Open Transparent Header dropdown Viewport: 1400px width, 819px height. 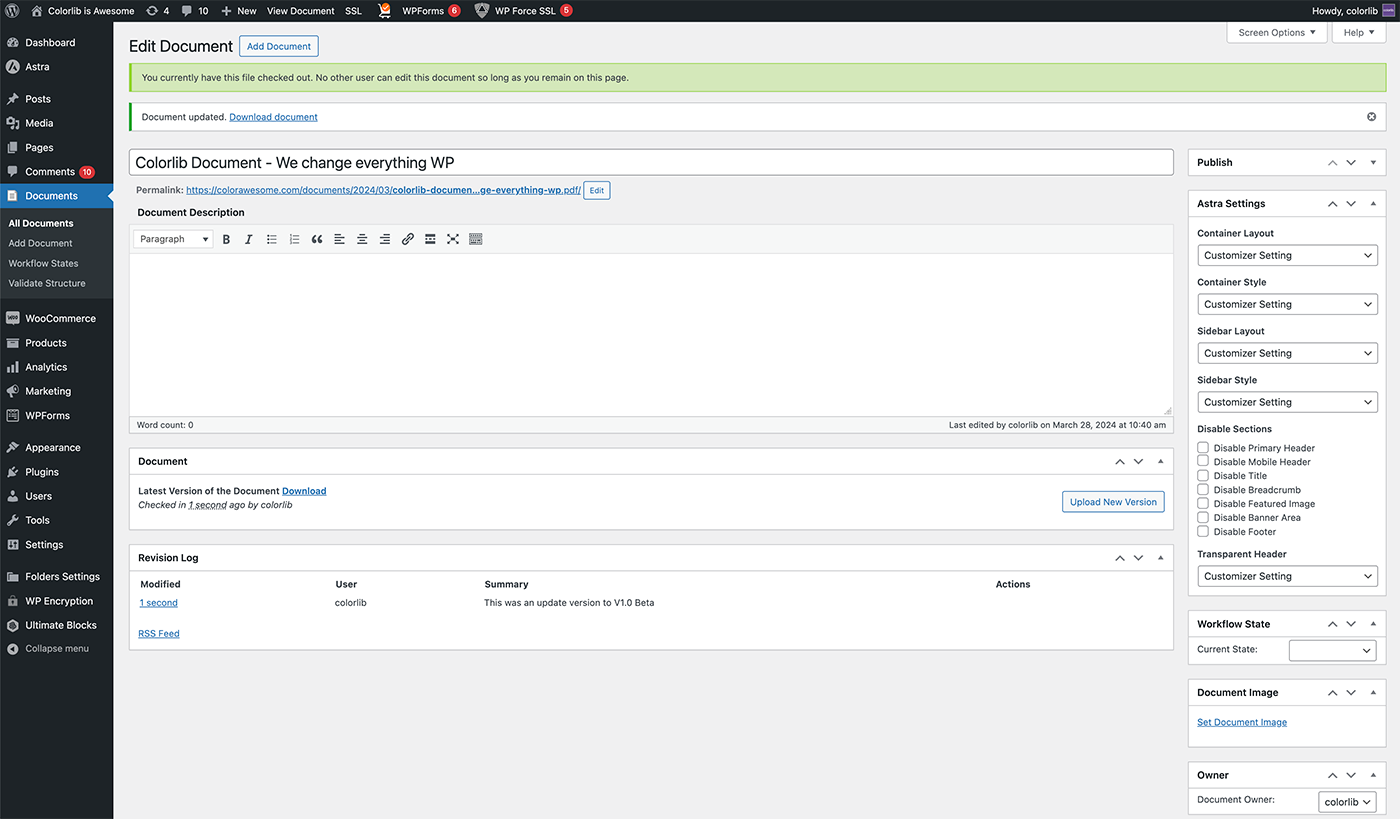pos(1287,576)
